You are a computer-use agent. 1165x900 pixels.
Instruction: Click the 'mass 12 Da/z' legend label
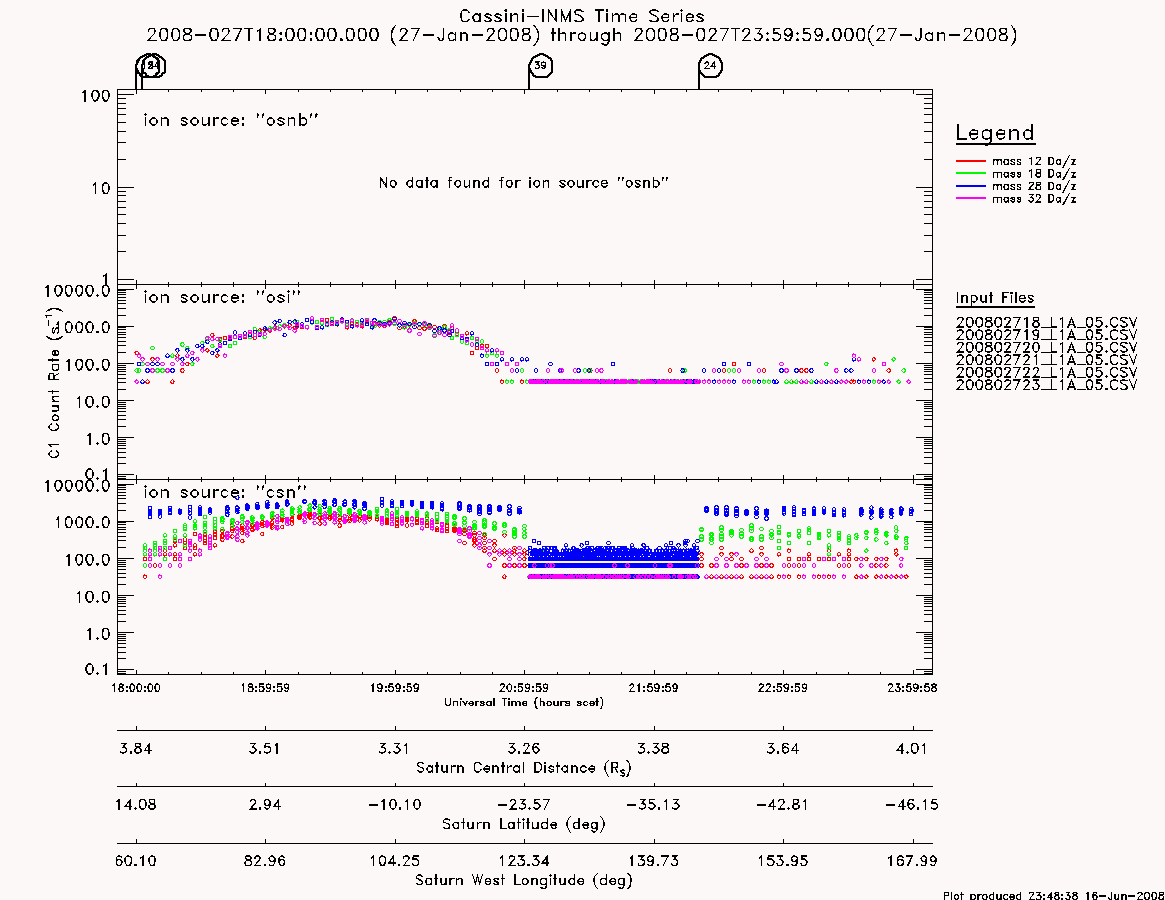pos(1034,161)
